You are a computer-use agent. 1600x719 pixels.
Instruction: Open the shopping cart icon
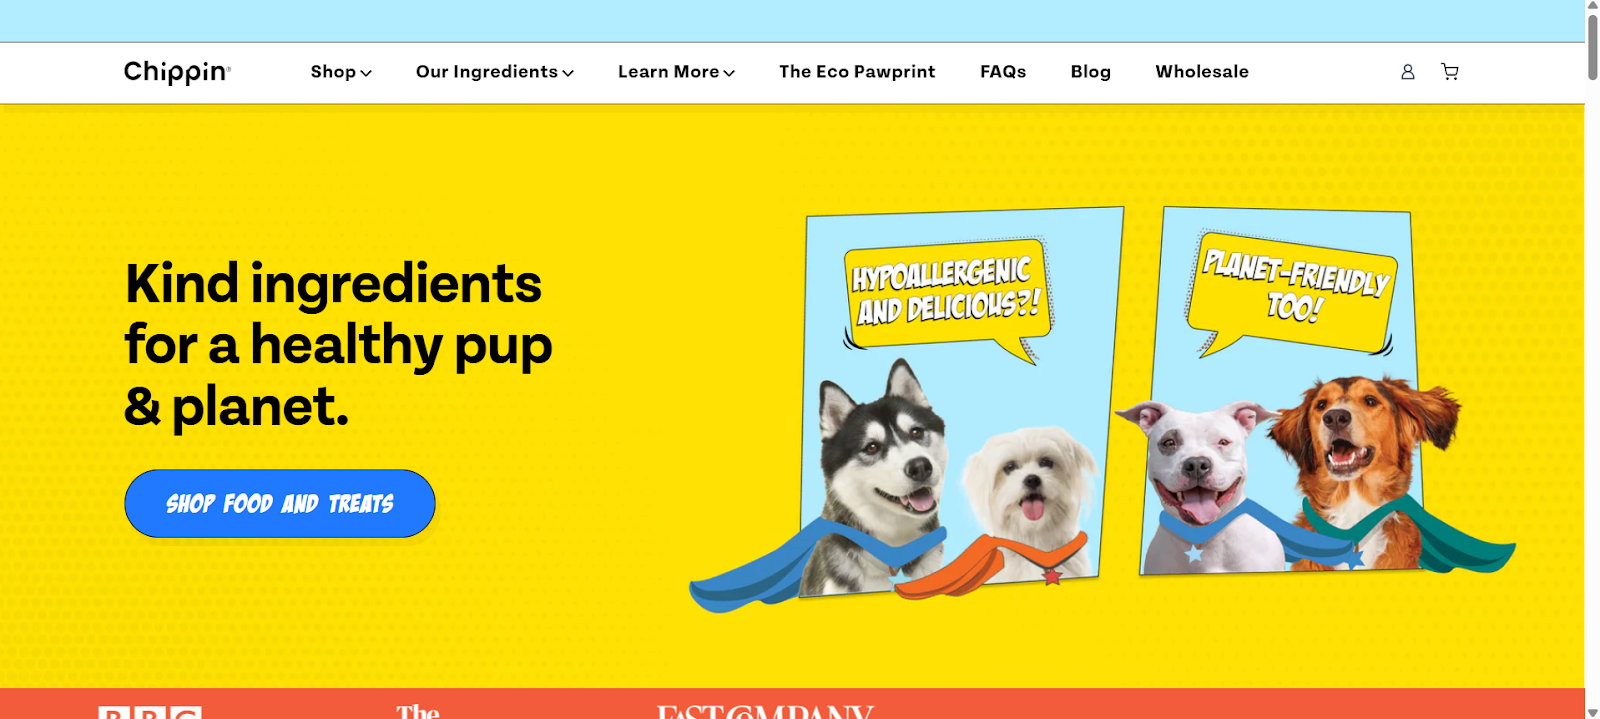[x=1449, y=72]
